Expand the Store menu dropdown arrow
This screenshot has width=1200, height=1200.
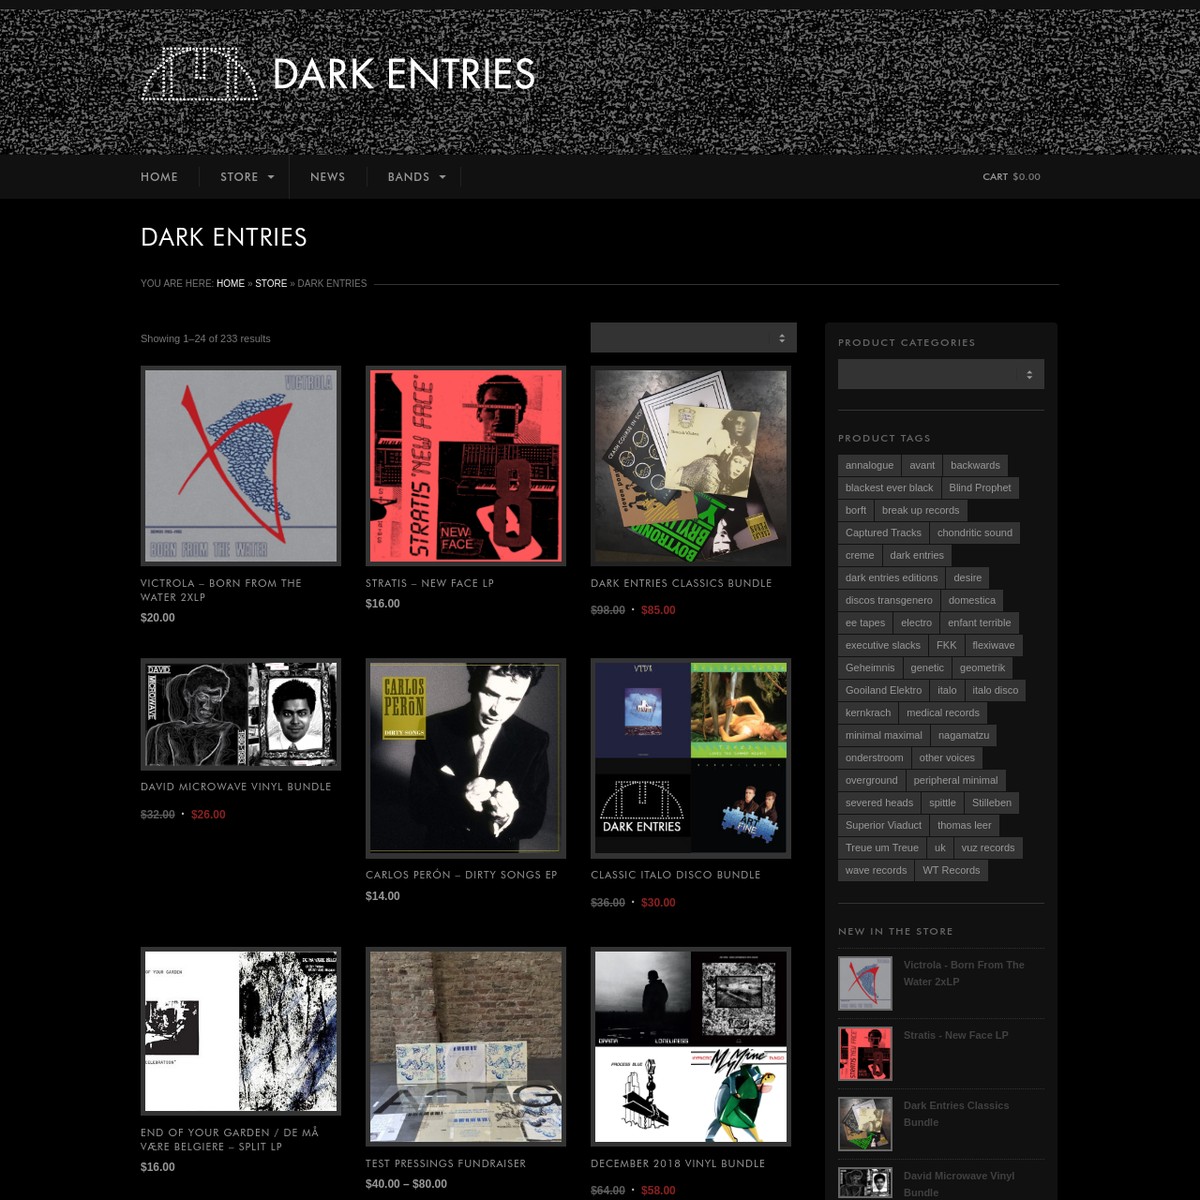coord(271,177)
